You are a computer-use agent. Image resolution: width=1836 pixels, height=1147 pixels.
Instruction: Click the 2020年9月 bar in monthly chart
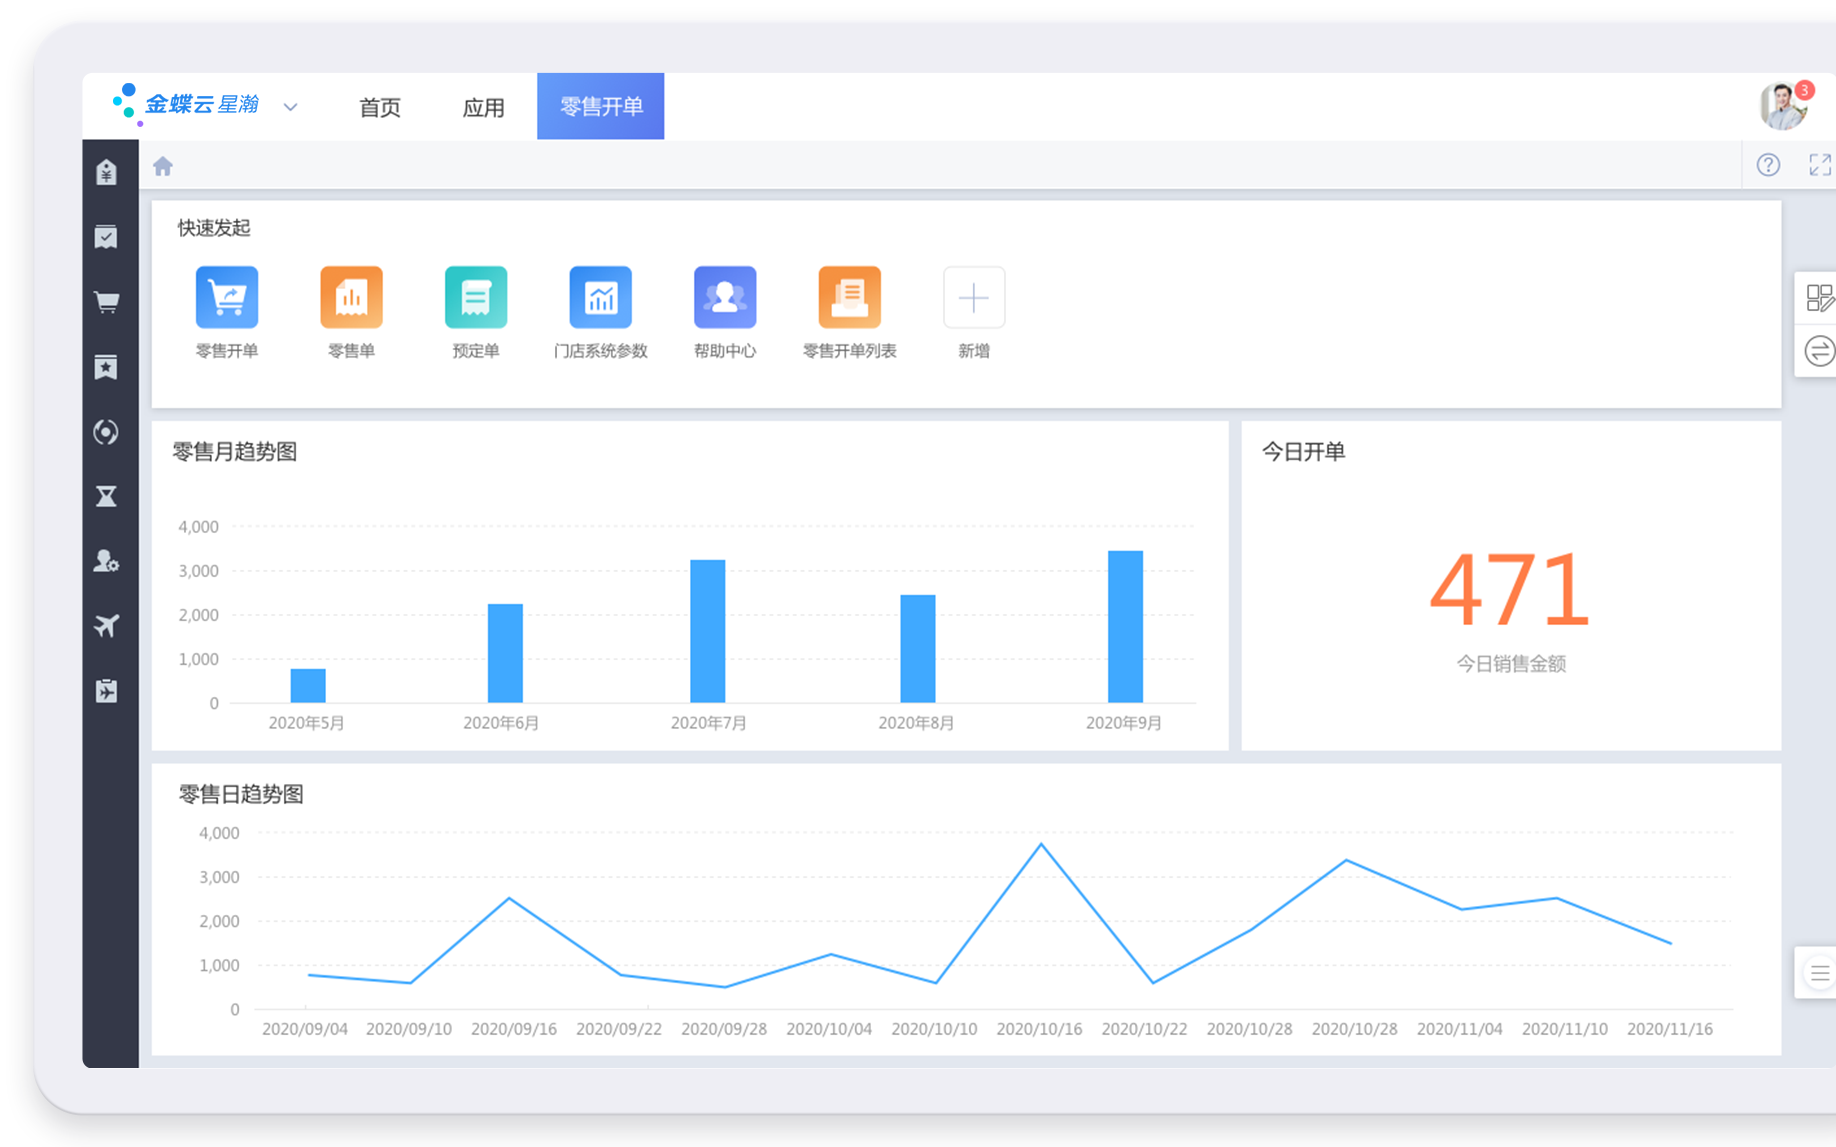1125,627
